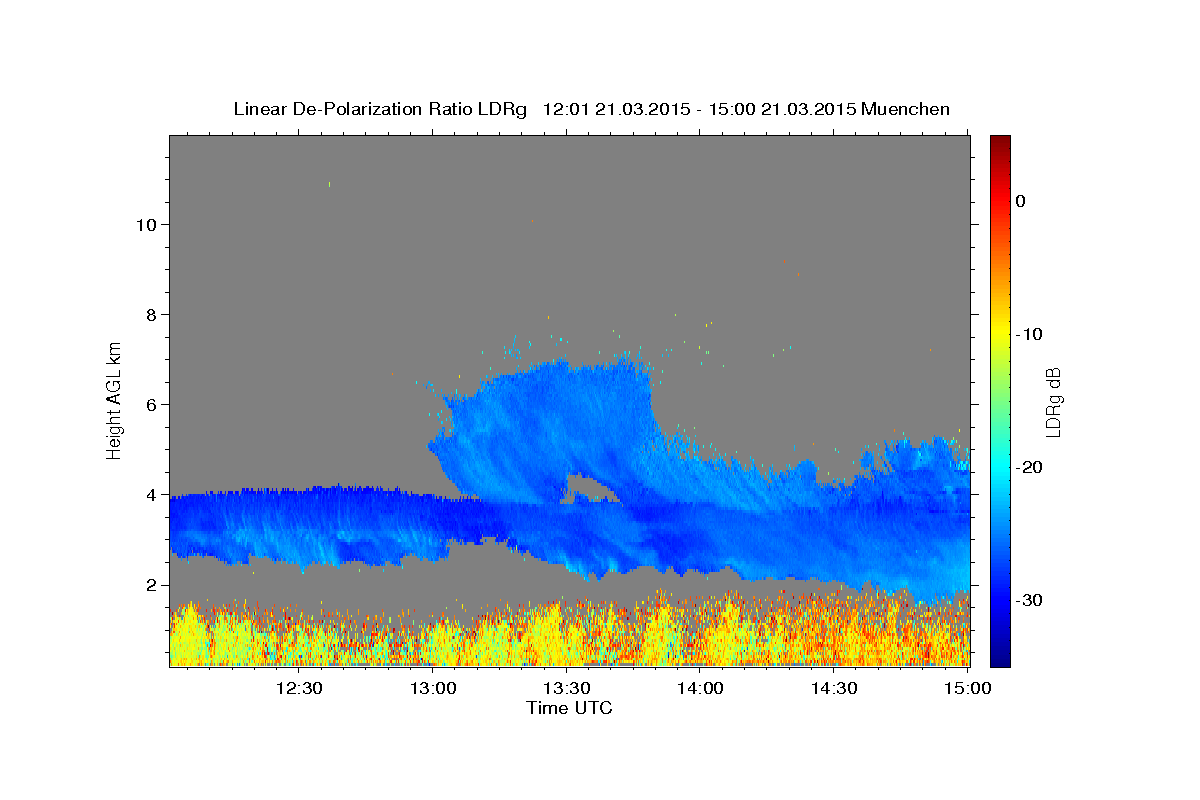Click the '13:00' time tick label
The width and height of the screenshot is (1200, 800).
[434, 688]
